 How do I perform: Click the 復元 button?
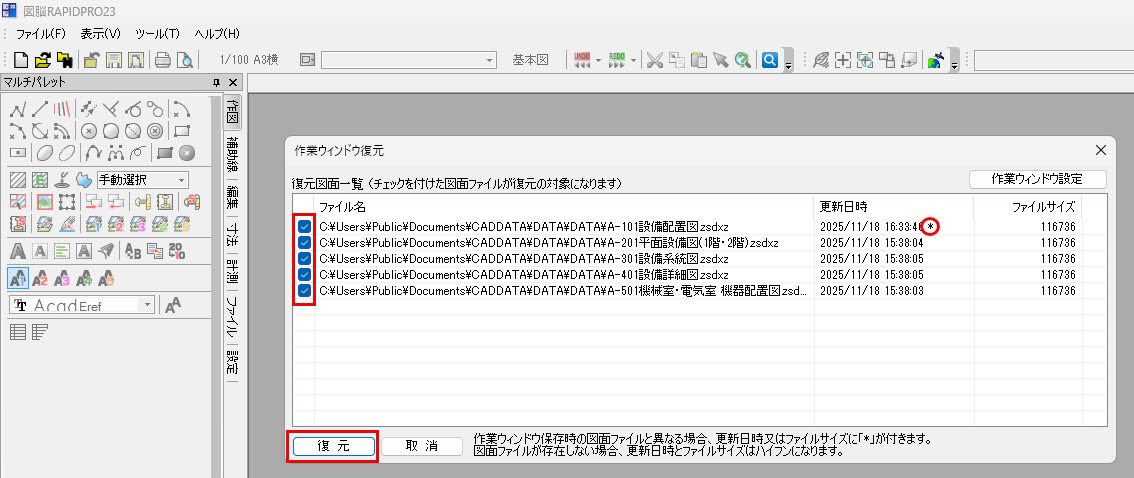[333, 446]
